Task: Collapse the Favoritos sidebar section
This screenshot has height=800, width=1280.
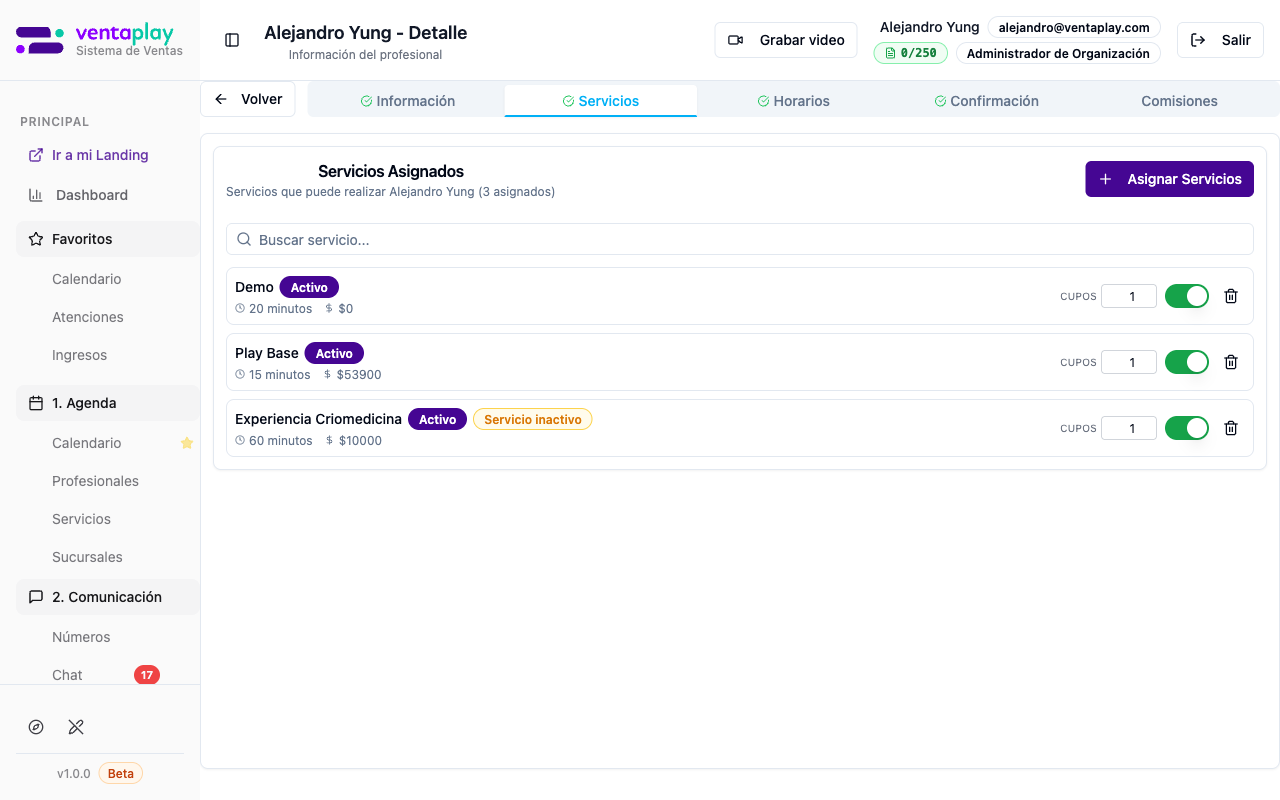Action: coord(107,239)
